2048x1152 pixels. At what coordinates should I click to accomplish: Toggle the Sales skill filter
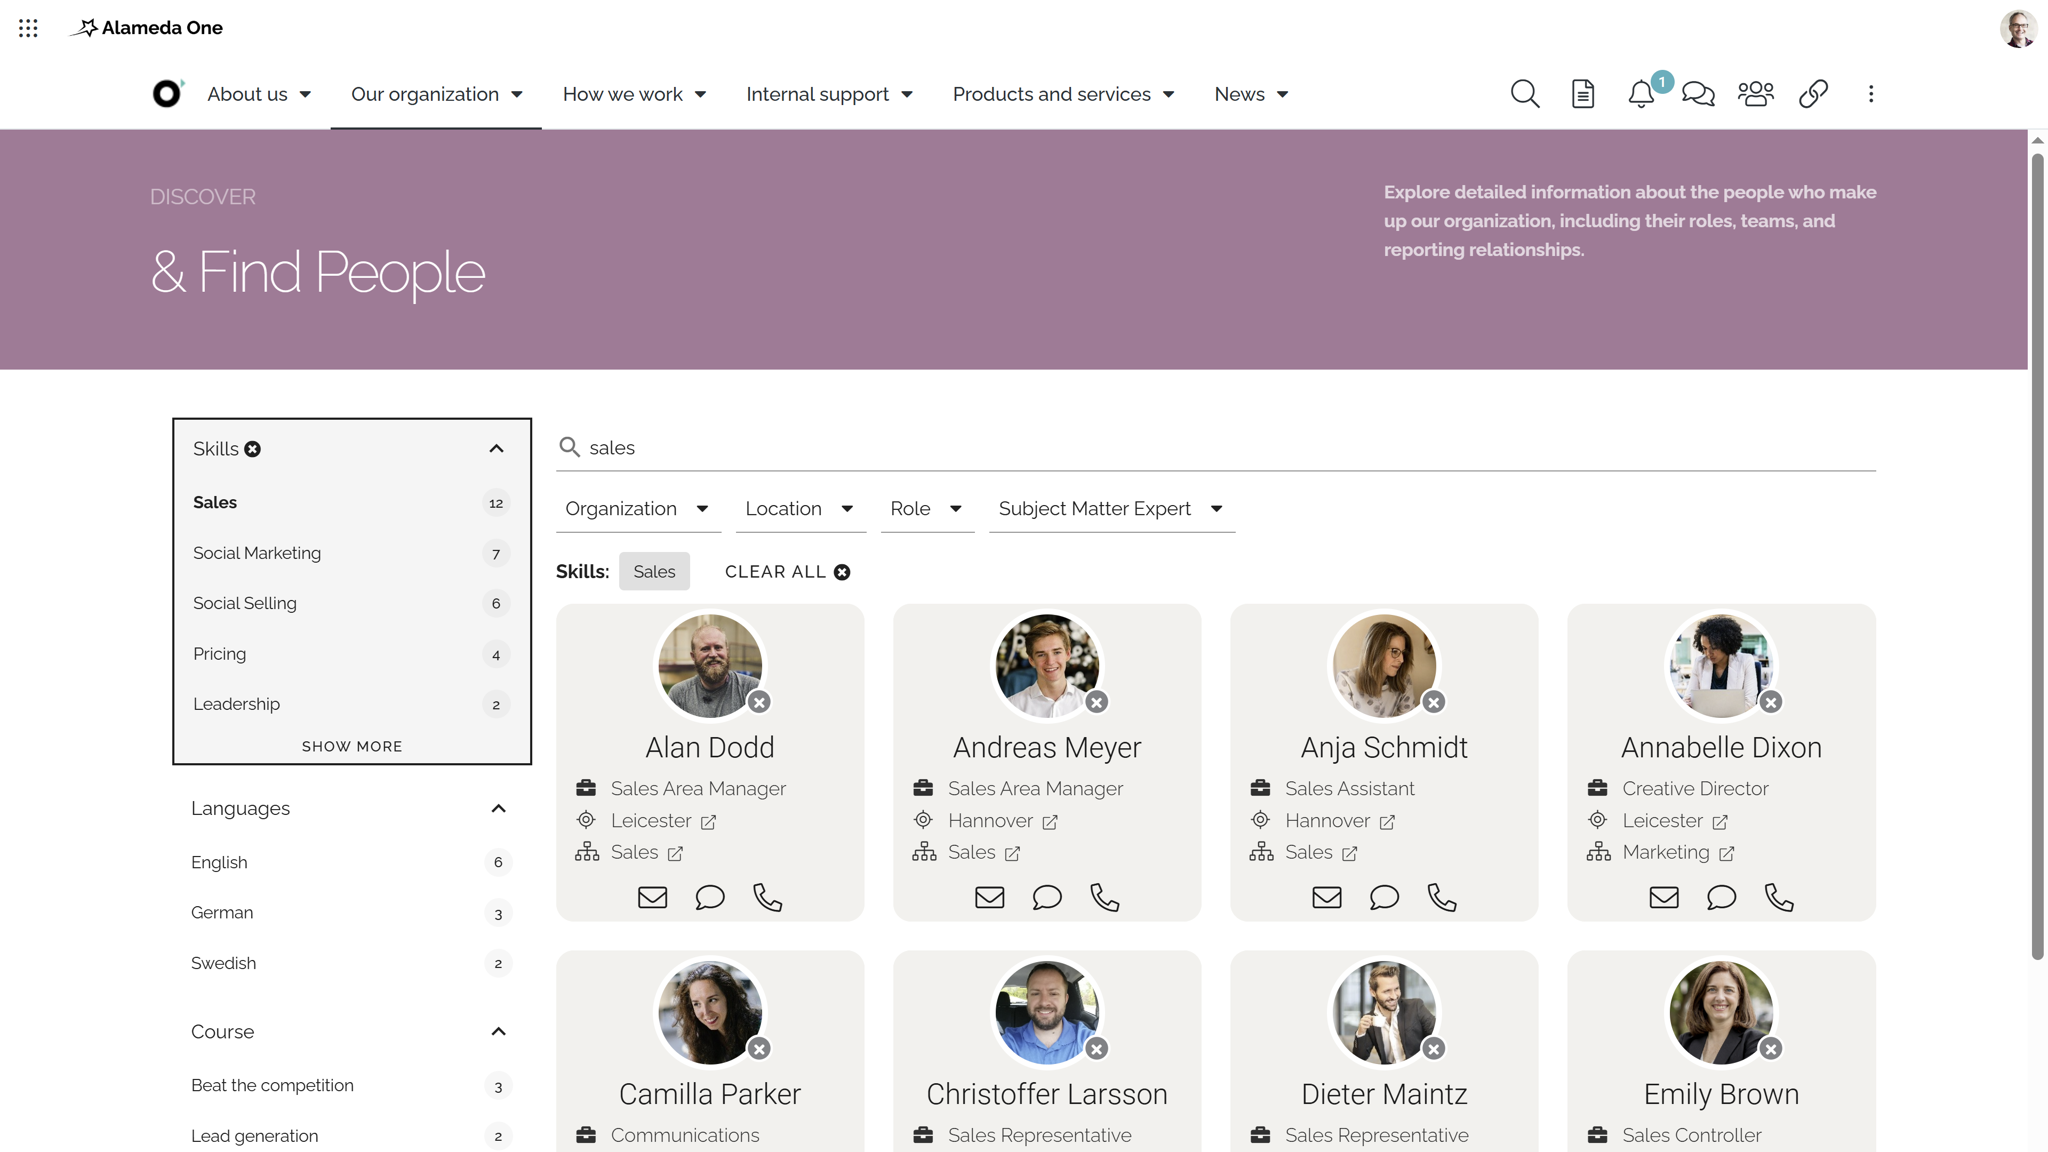(x=351, y=503)
